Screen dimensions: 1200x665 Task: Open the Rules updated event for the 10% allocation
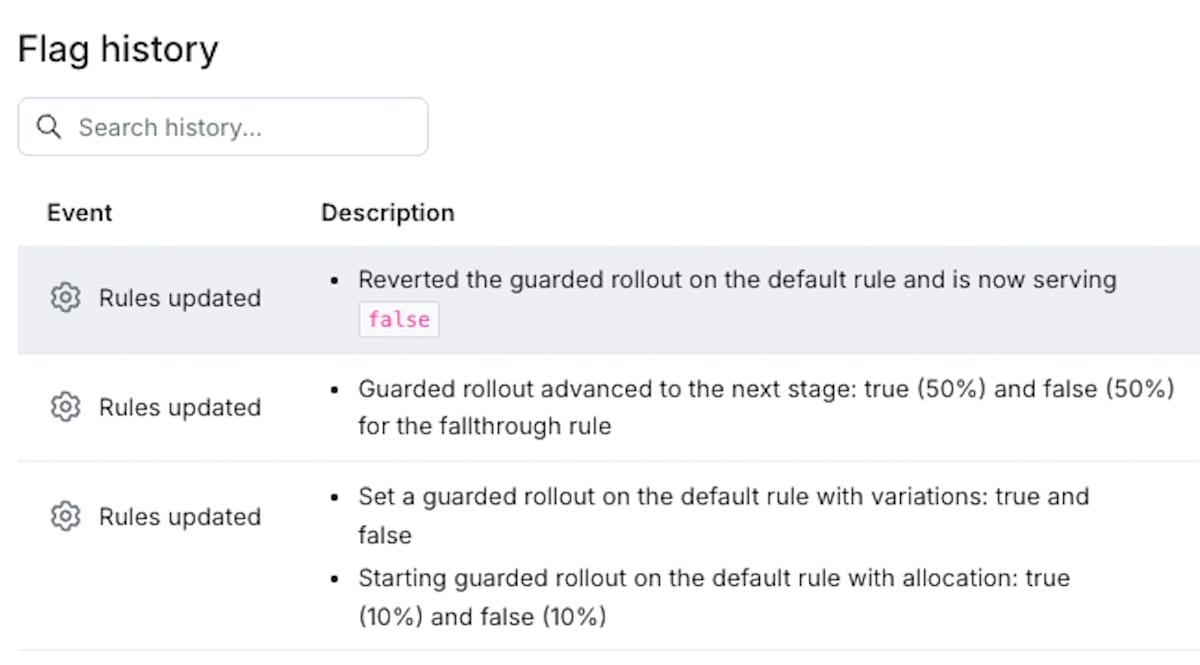point(179,517)
